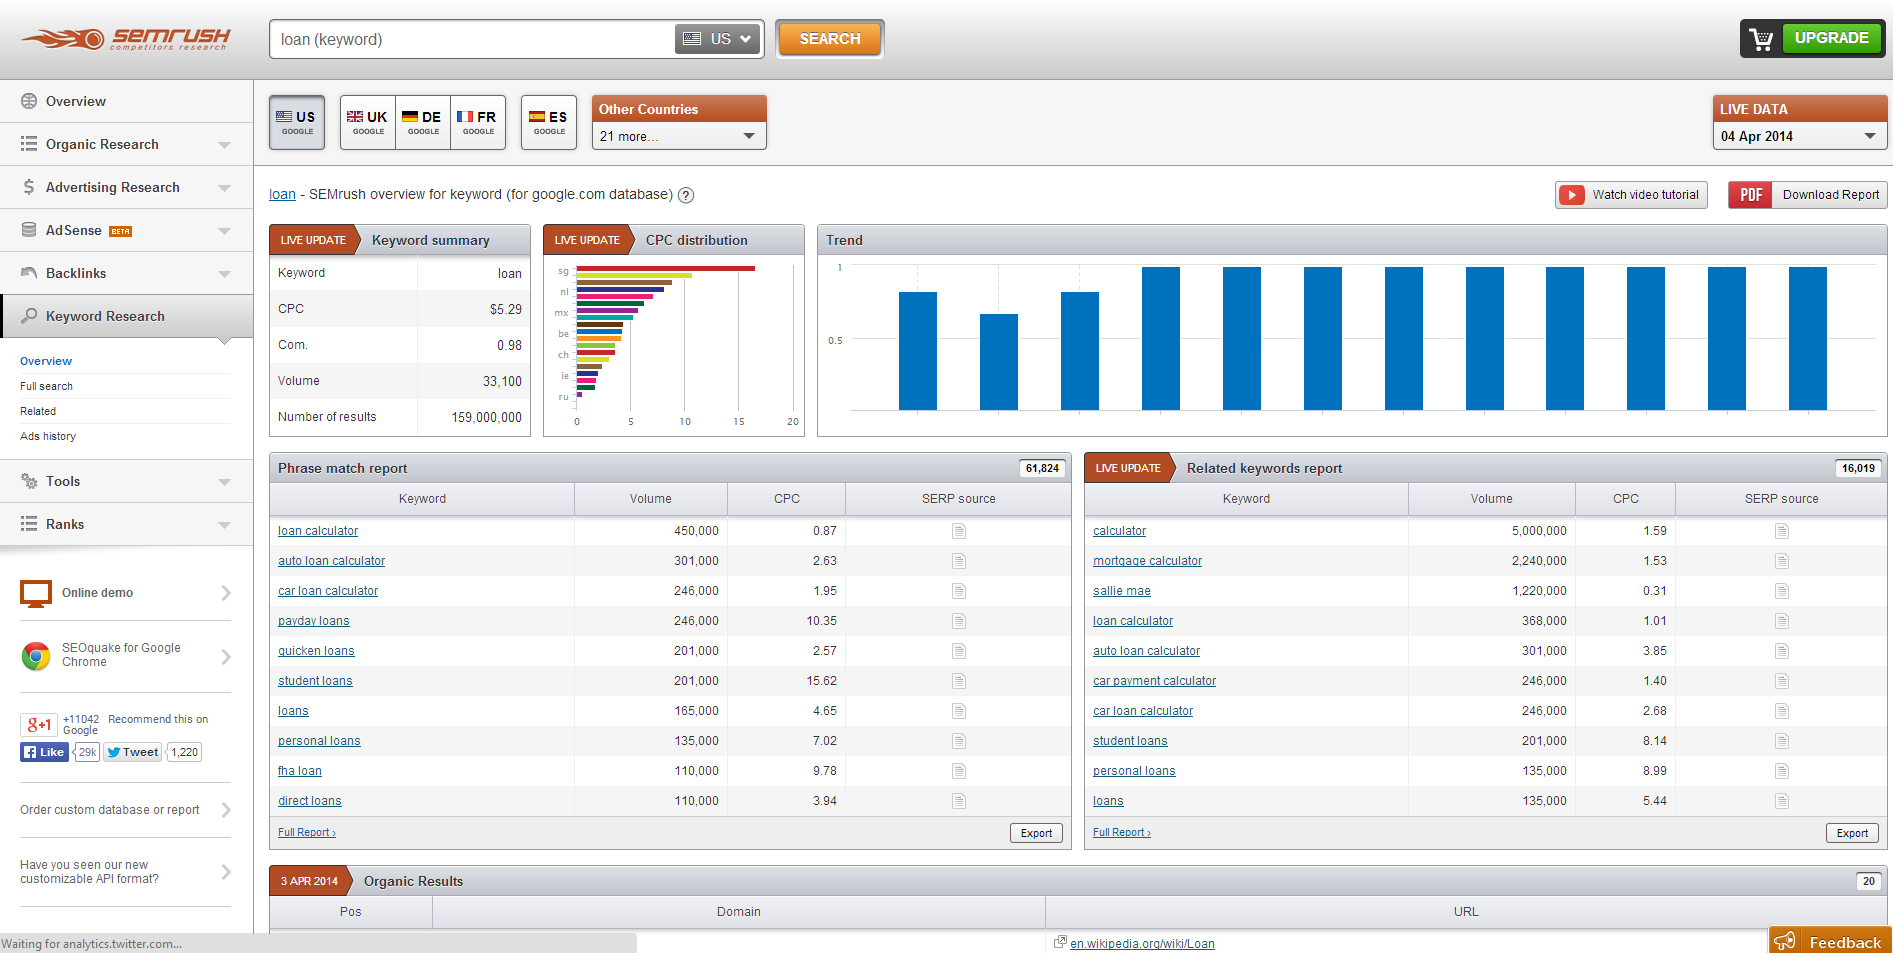Click the top red bar in CPC distribution
The height and width of the screenshot is (953, 1893).
pos(665,268)
